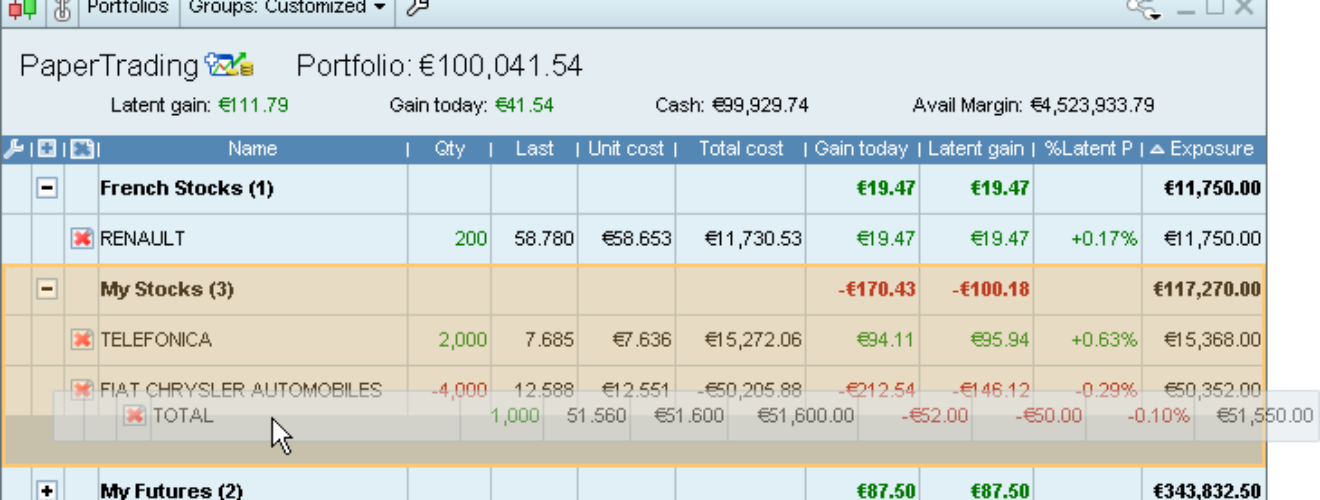Sort by the Latent gain column header
This screenshot has width=1320, height=500.
click(976, 149)
